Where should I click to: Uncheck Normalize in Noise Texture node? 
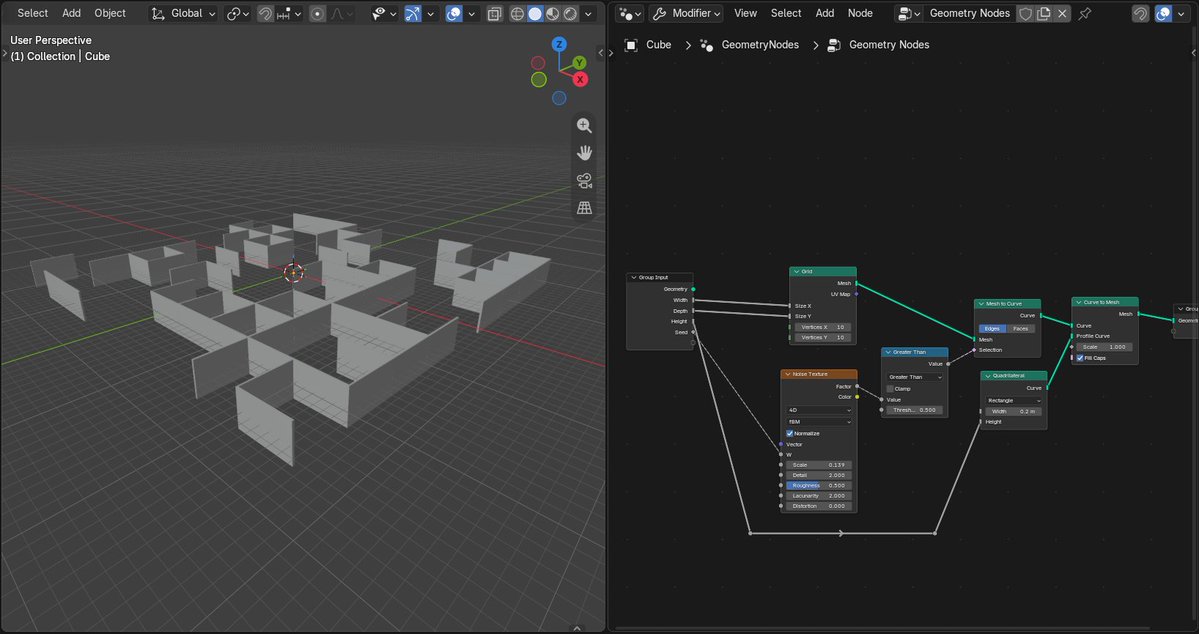790,434
